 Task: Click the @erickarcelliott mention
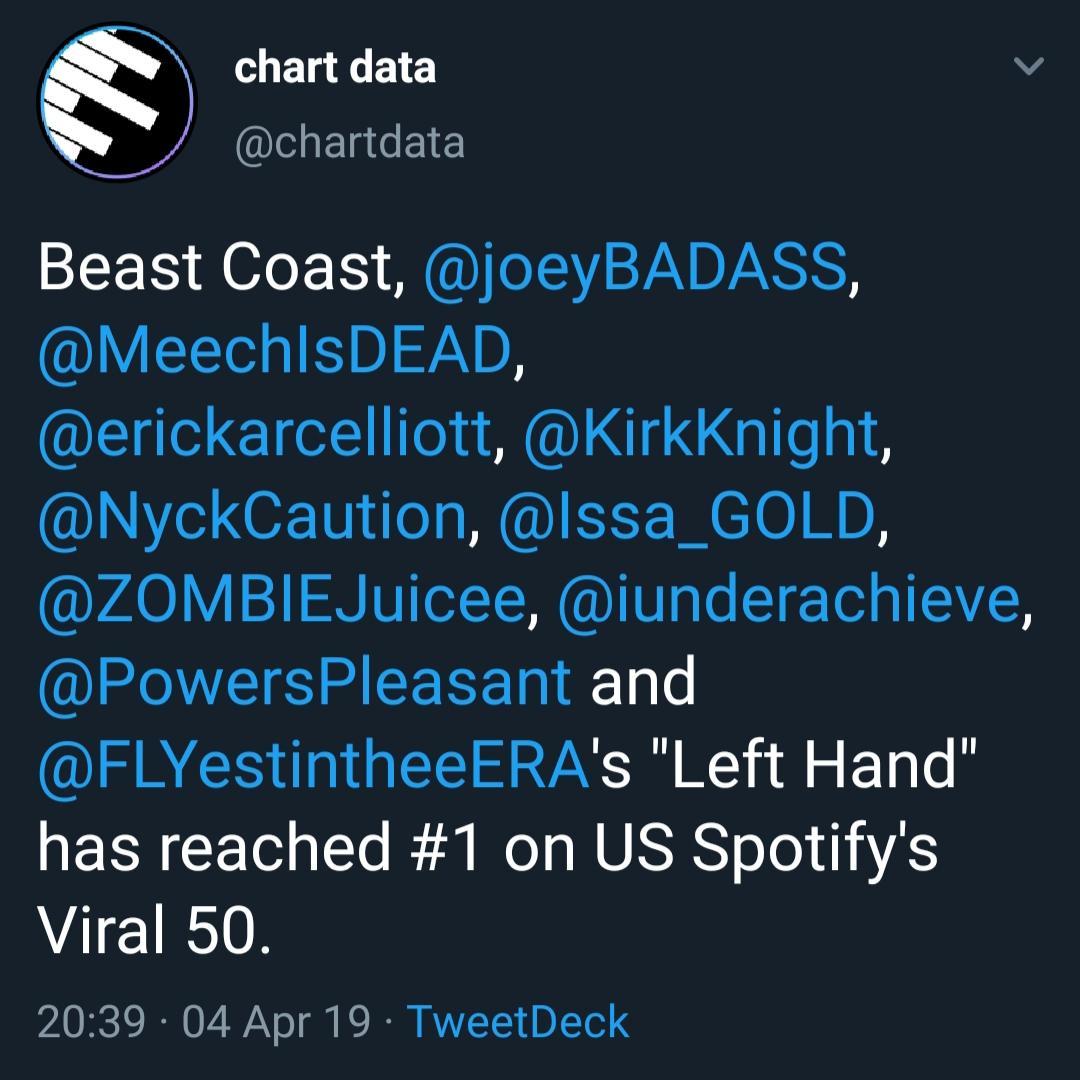click(x=265, y=433)
